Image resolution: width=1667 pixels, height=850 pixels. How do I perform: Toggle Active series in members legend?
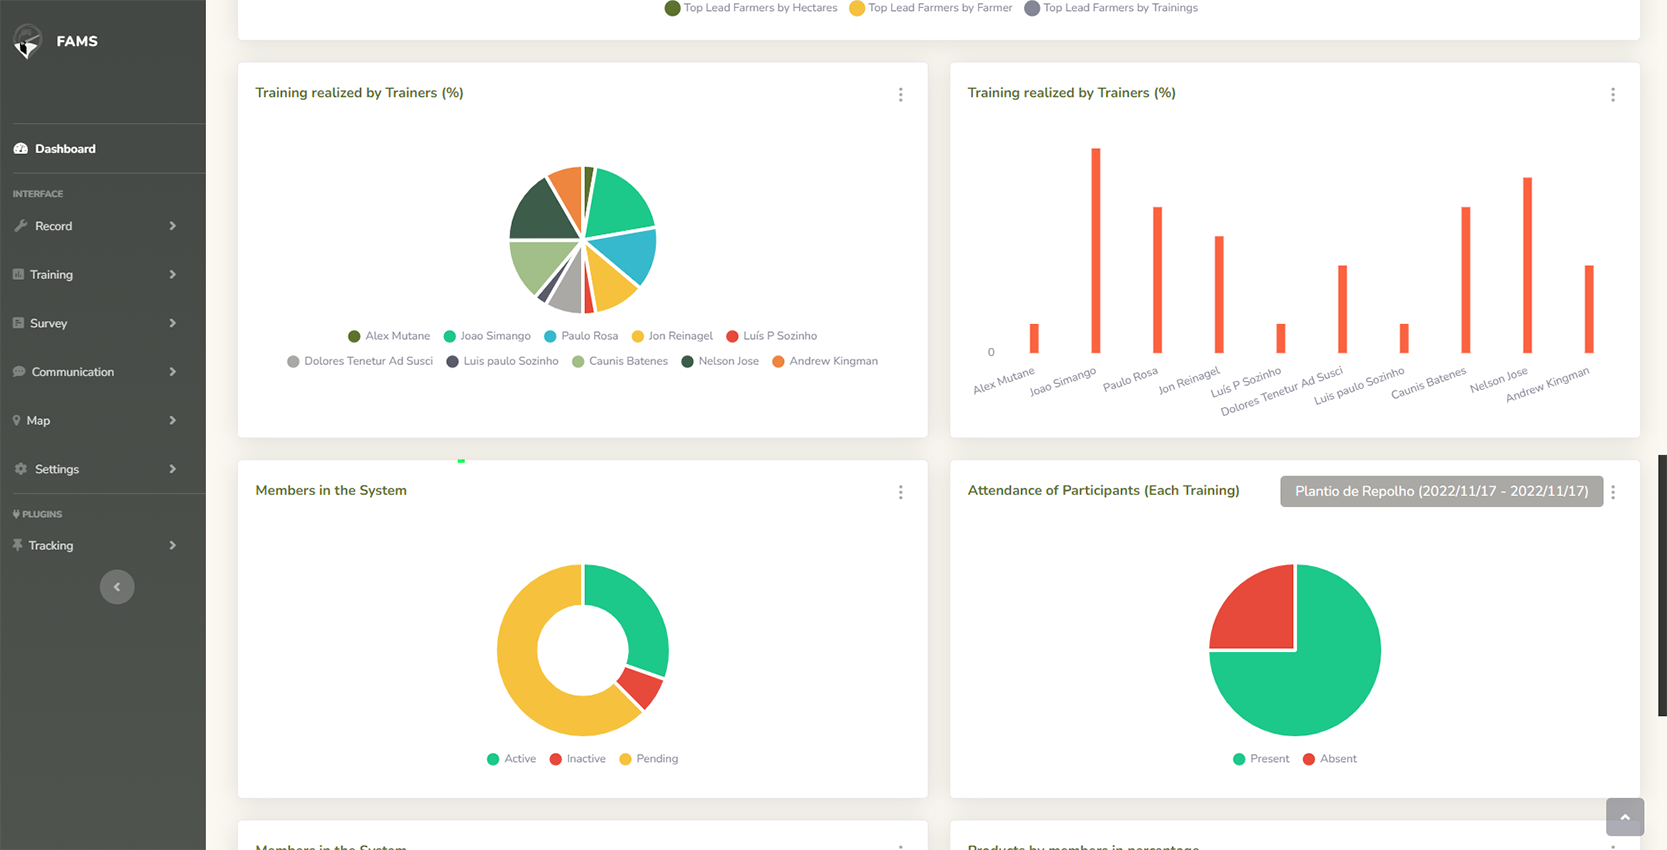pos(511,759)
